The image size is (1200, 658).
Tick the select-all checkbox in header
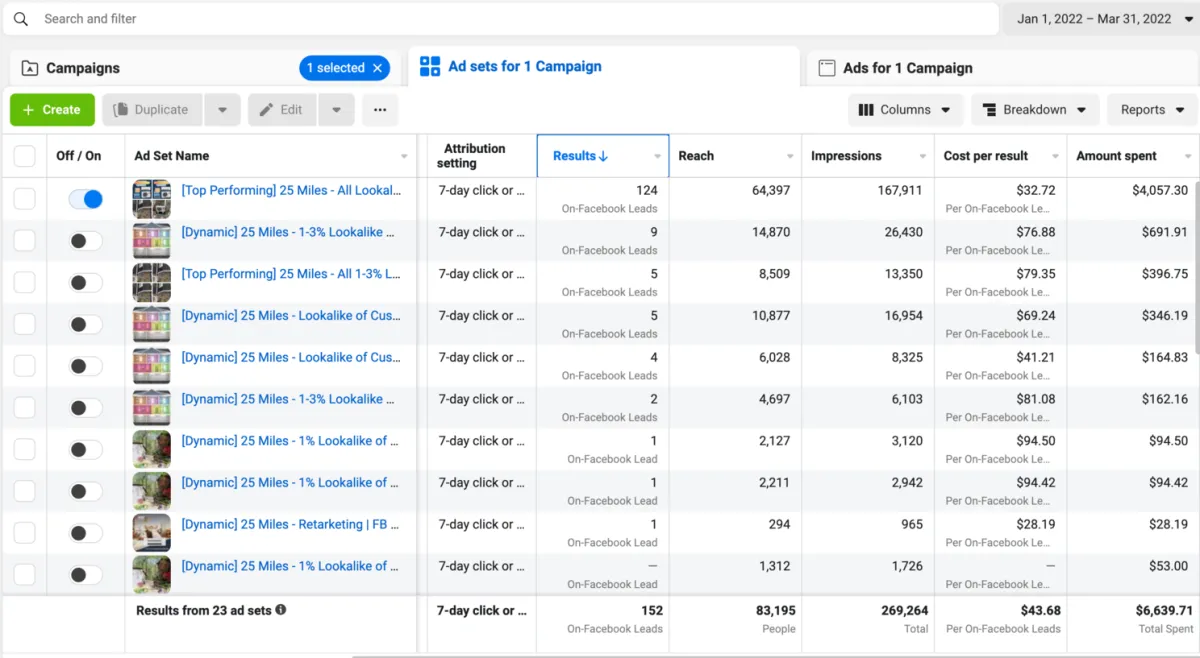pos(24,156)
